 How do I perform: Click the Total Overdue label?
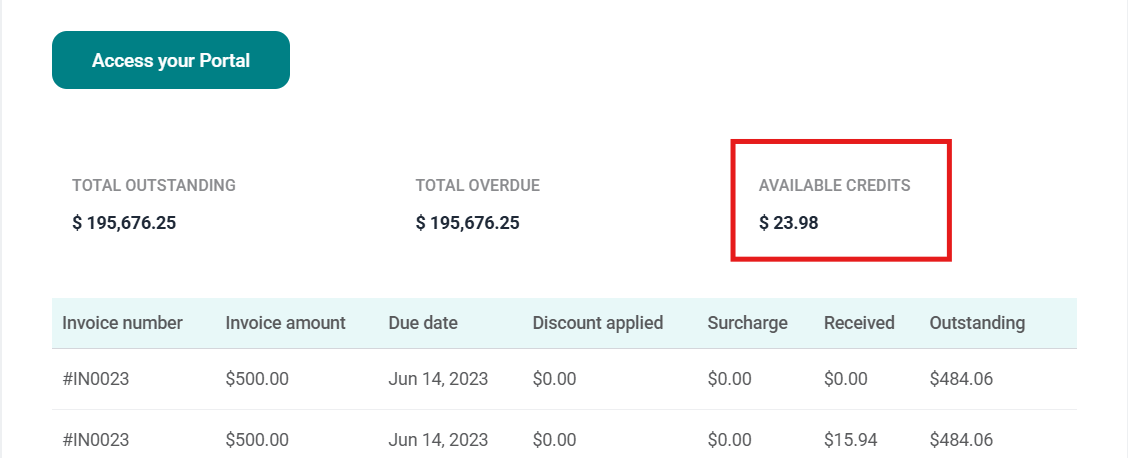click(x=477, y=185)
